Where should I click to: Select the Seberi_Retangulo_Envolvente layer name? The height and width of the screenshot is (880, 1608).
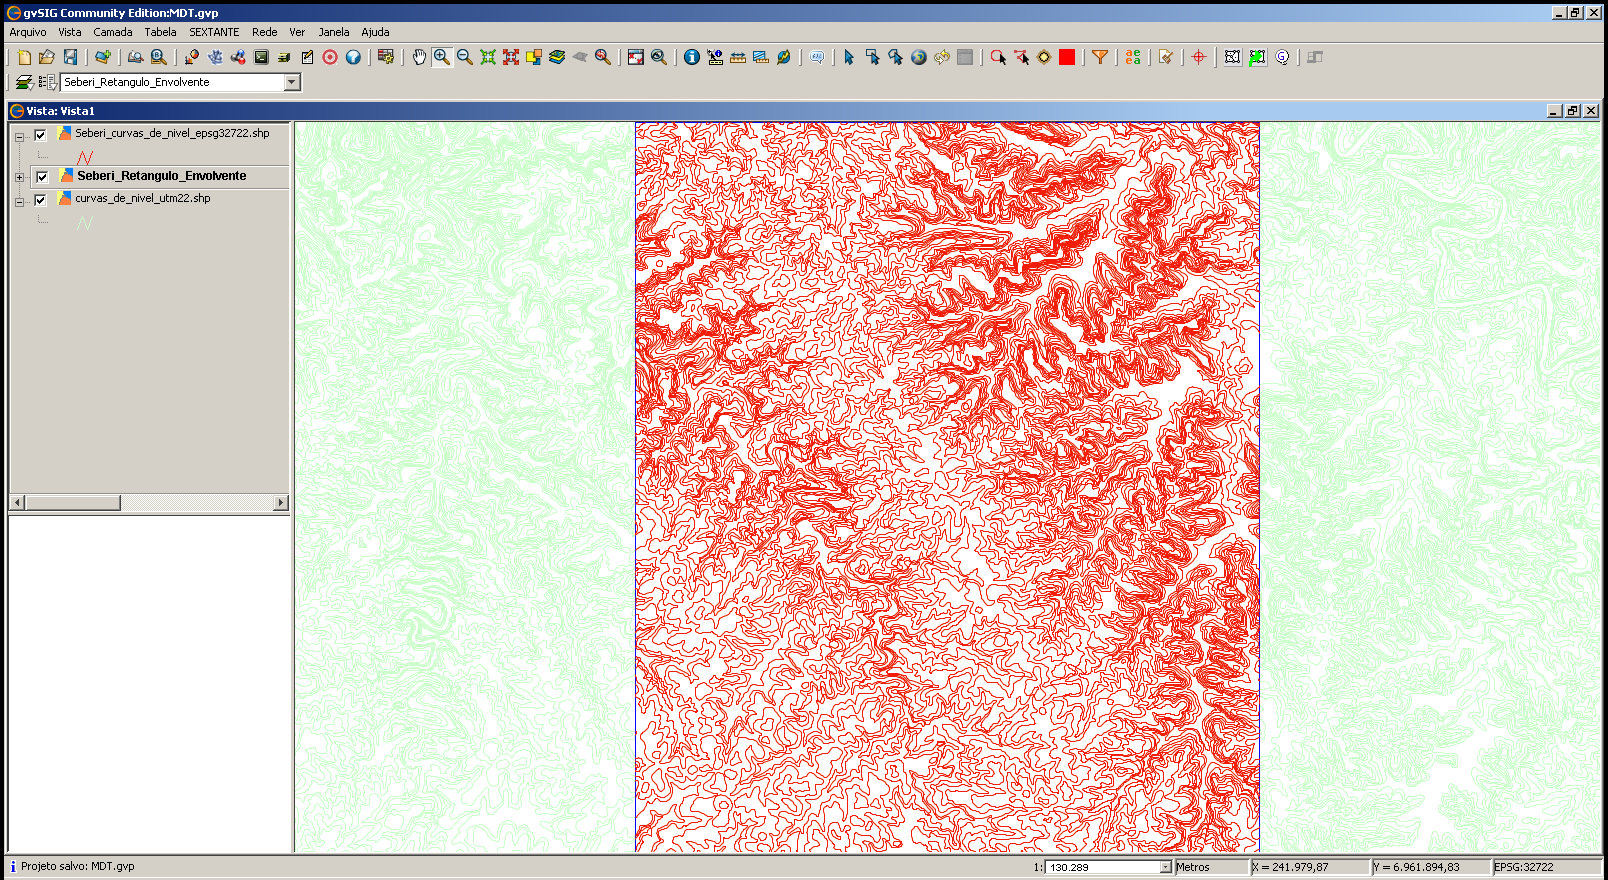[x=161, y=176]
